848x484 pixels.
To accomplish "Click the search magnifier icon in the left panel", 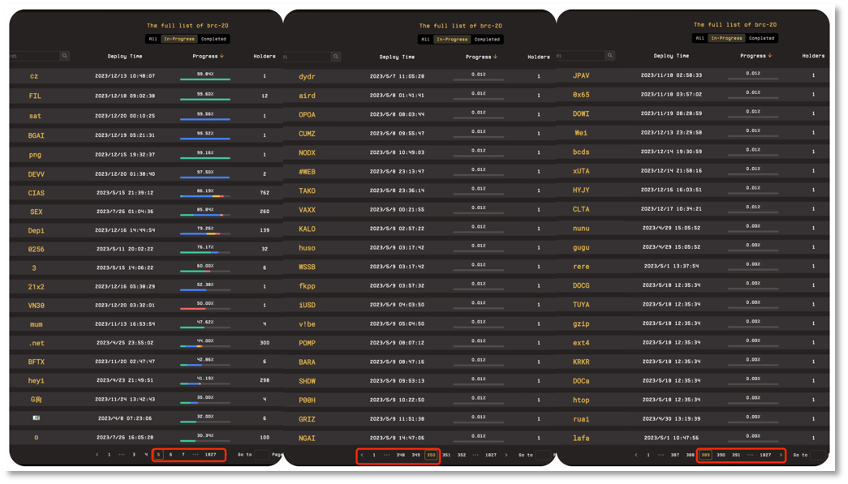I will [65, 57].
